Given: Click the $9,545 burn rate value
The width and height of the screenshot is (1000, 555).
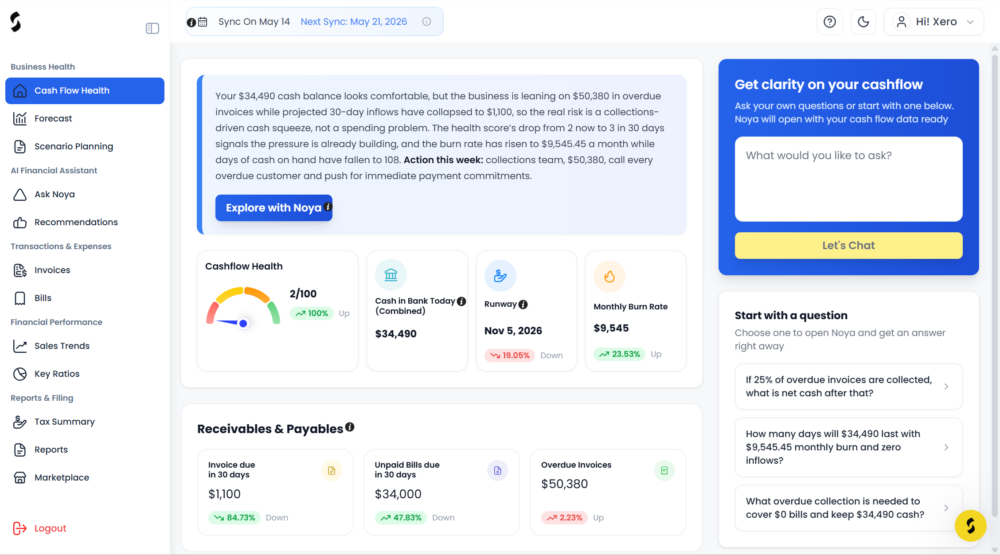Looking at the screenshot, I should 611,328.
